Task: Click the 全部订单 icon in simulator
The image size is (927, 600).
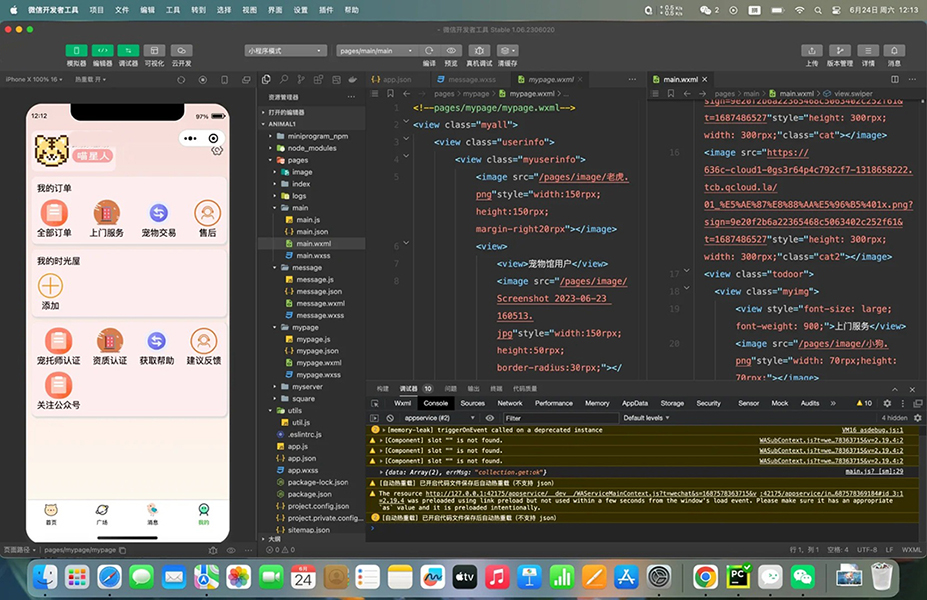Action: pyautogui.click(x=54, y=213)
